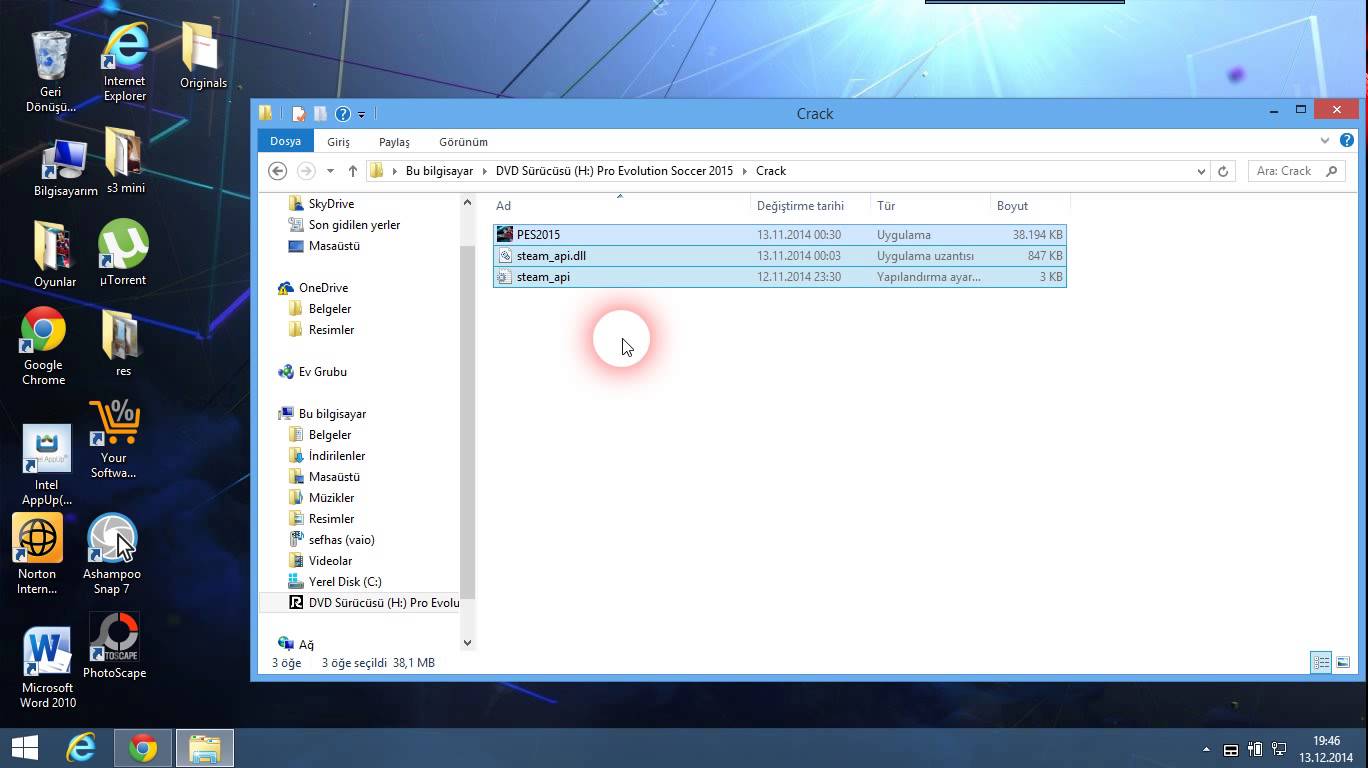
Task: Click the Windows Start button
Action: pyautogui.click(x=25, y=748)
